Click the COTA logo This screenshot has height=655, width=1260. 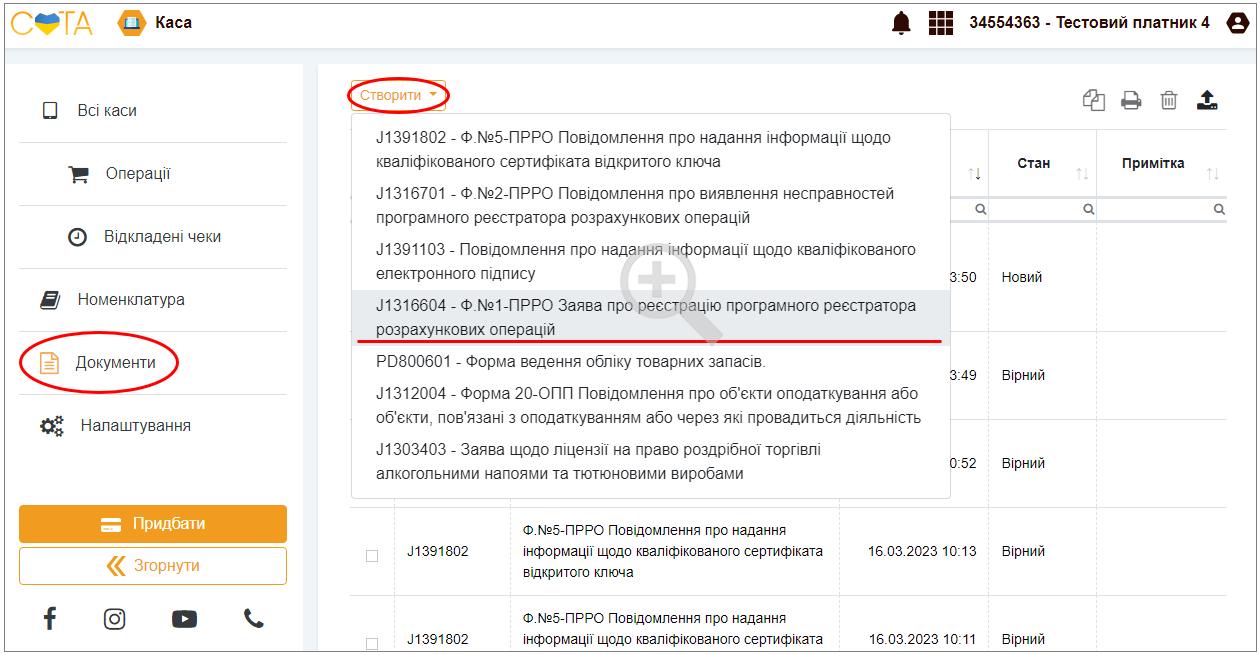(x=52, y=22)
